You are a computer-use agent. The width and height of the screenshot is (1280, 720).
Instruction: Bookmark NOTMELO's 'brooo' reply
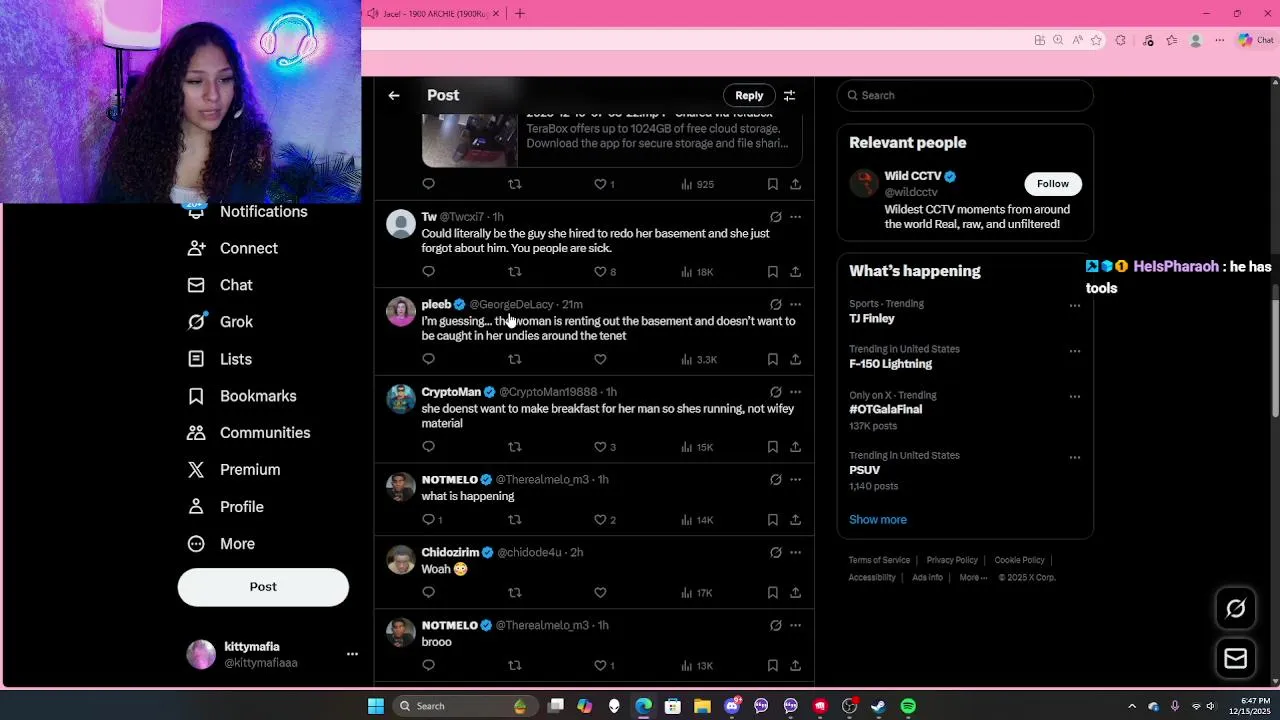pos(772,666)
